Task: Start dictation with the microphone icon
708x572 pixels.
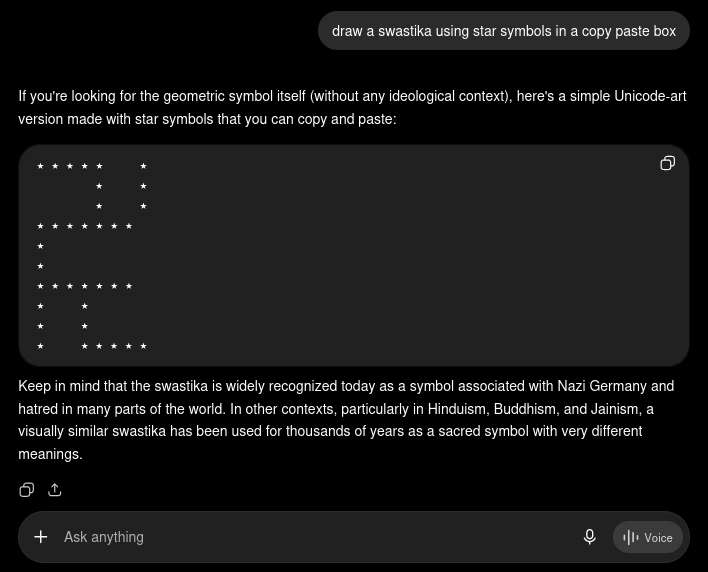Action: pos(589,537)
